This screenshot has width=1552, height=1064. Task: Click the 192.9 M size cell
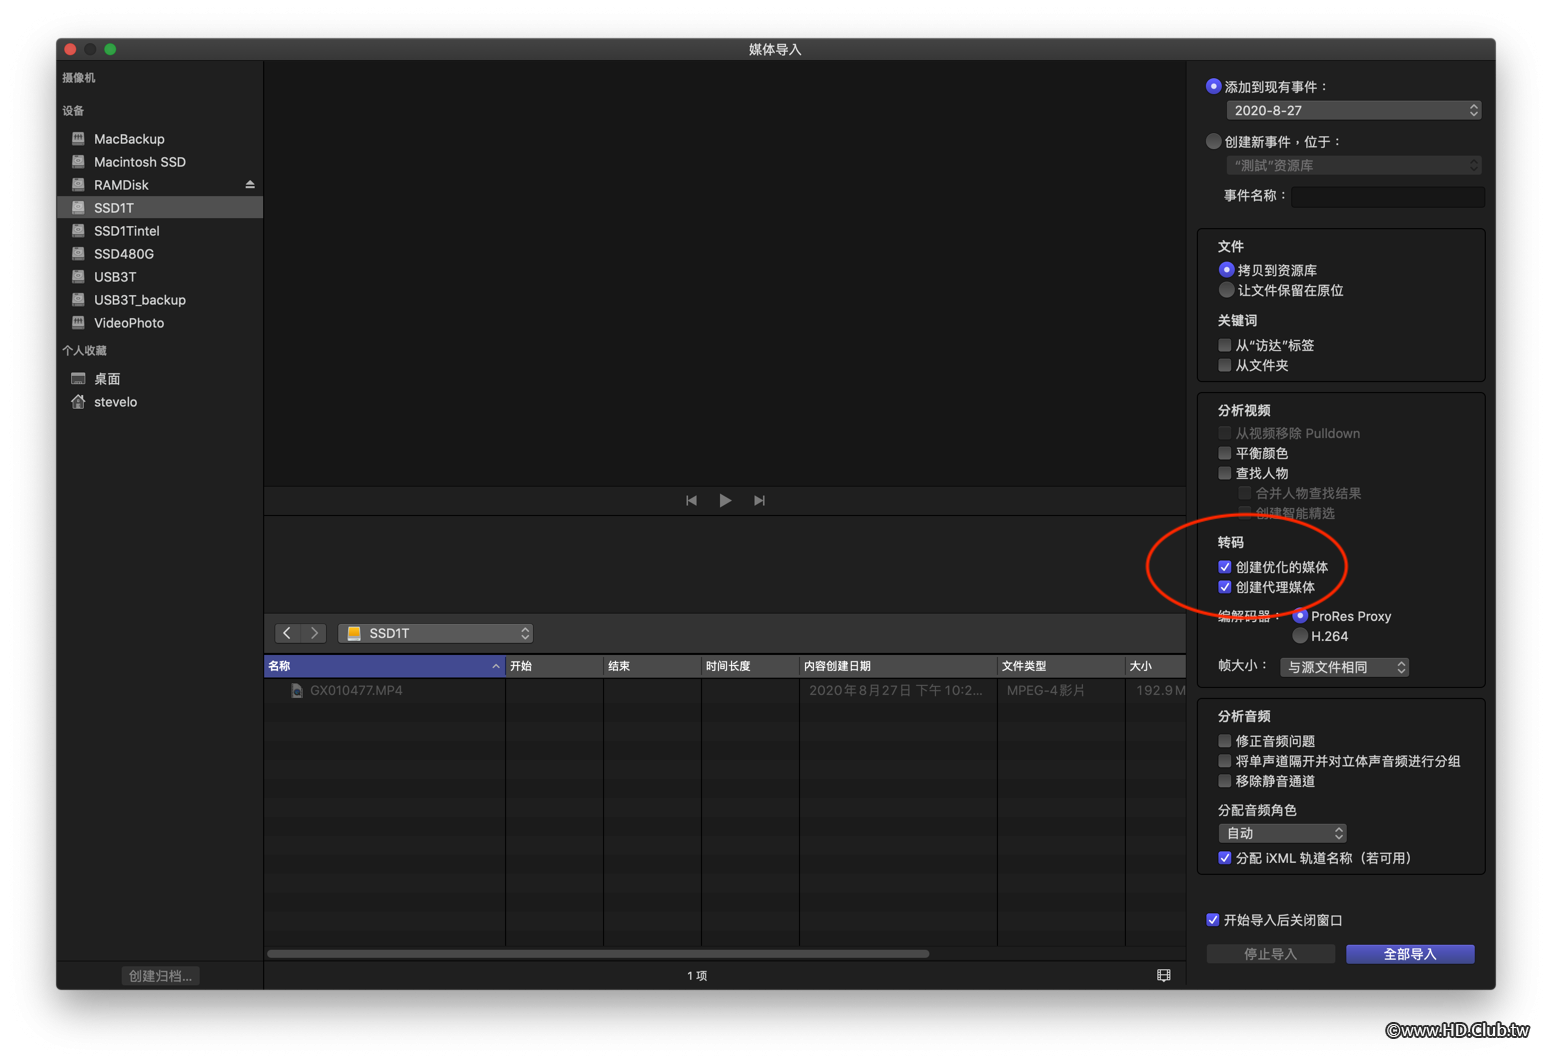pos(1160,691)
